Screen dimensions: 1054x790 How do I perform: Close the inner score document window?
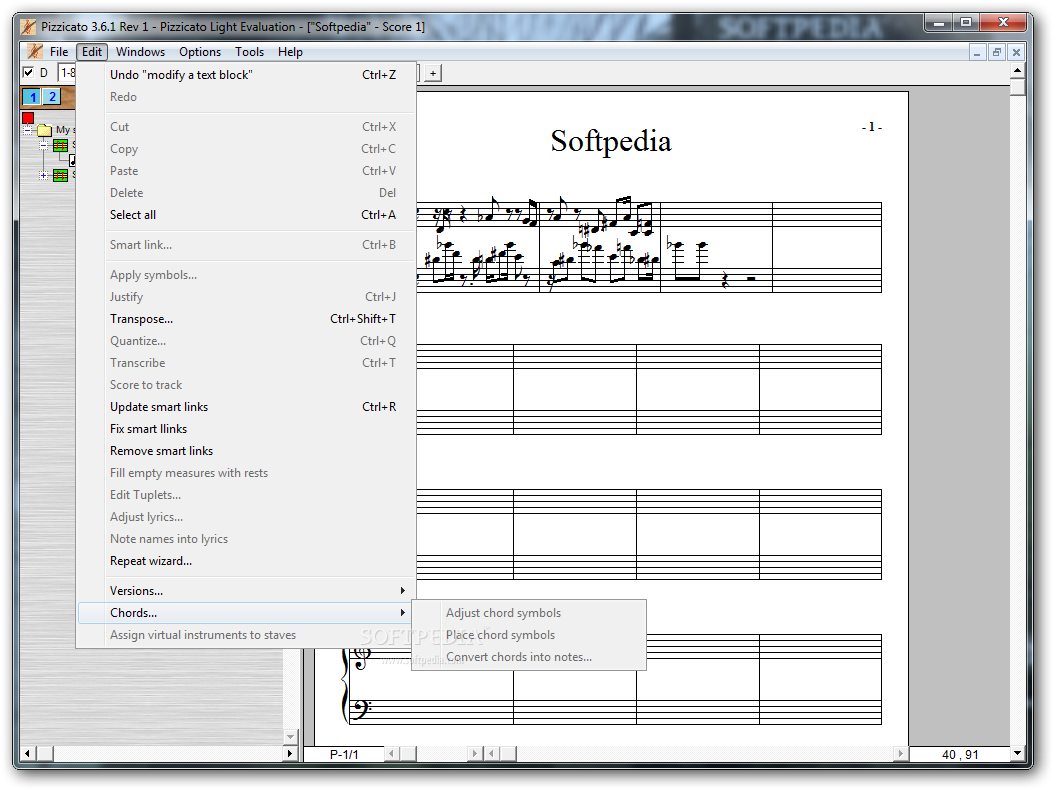pyautogui.click(x=1016, y=52)
